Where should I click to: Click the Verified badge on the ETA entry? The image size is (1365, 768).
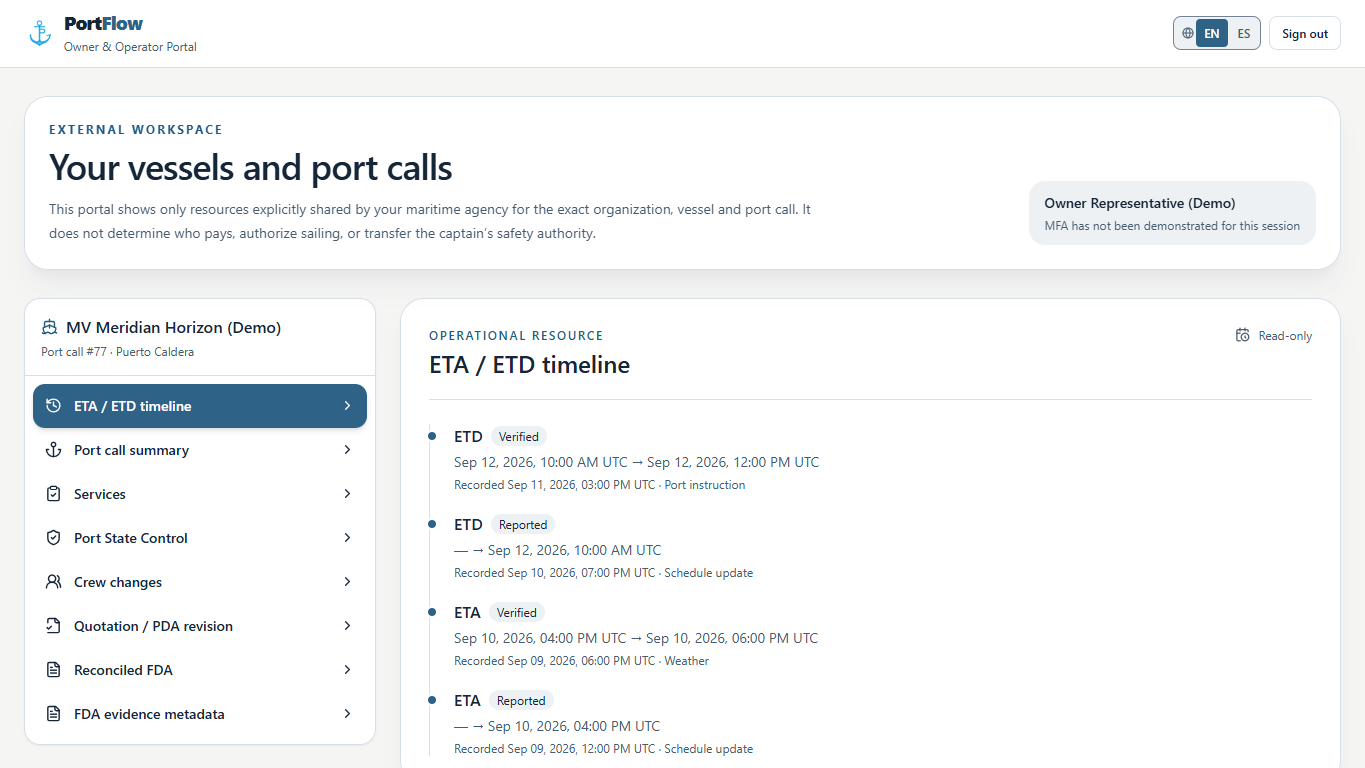pos(517,612)
